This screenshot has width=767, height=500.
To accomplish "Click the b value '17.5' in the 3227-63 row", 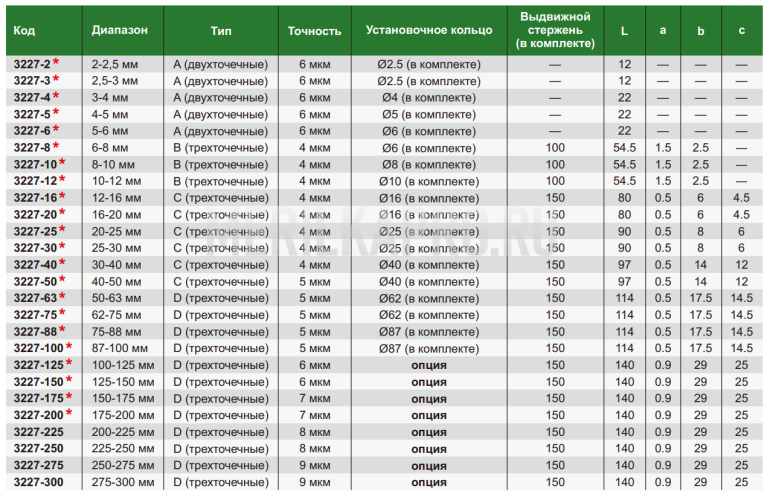I will pos(700,298).
